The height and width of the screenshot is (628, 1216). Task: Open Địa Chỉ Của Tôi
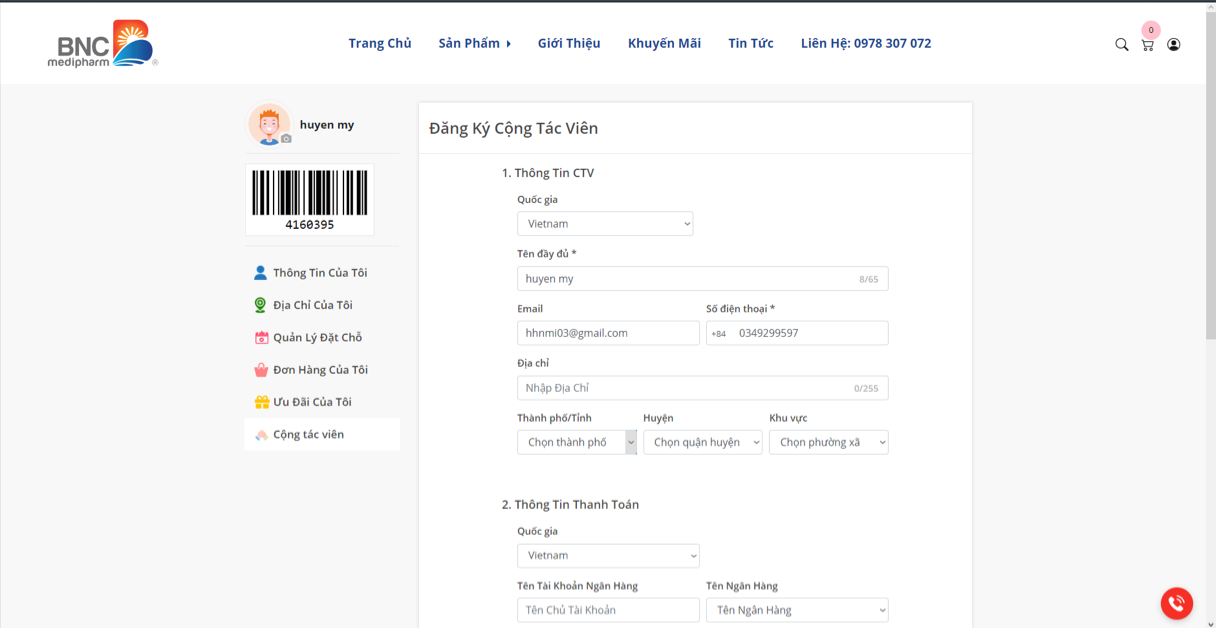pos(312,305)
